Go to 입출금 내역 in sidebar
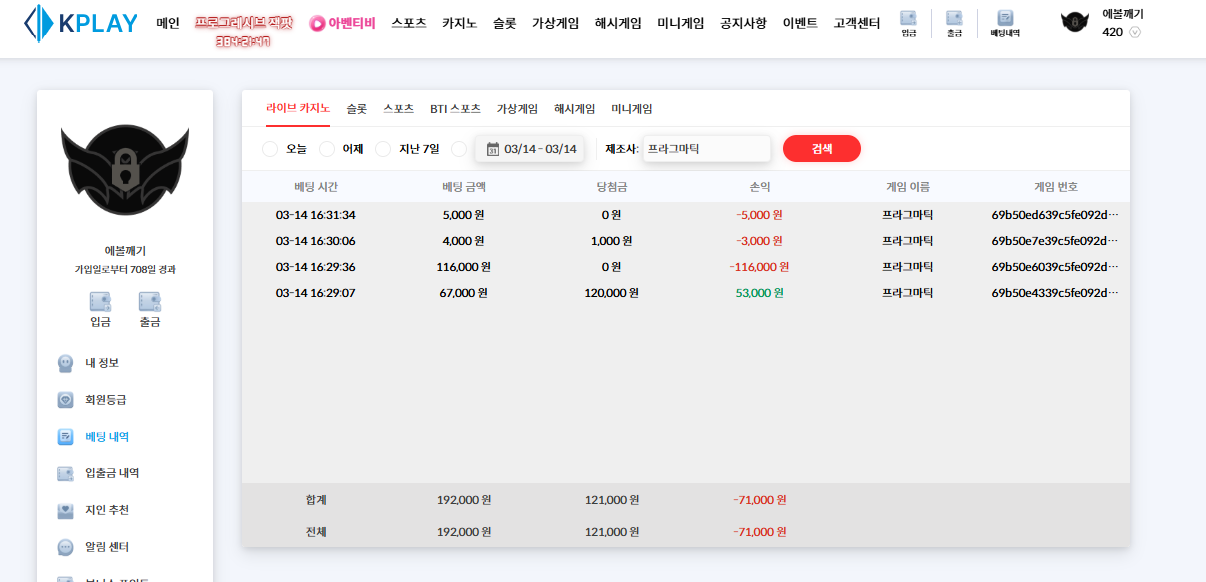The width and height of the screenshot is (1206, 582). point(111,473)
